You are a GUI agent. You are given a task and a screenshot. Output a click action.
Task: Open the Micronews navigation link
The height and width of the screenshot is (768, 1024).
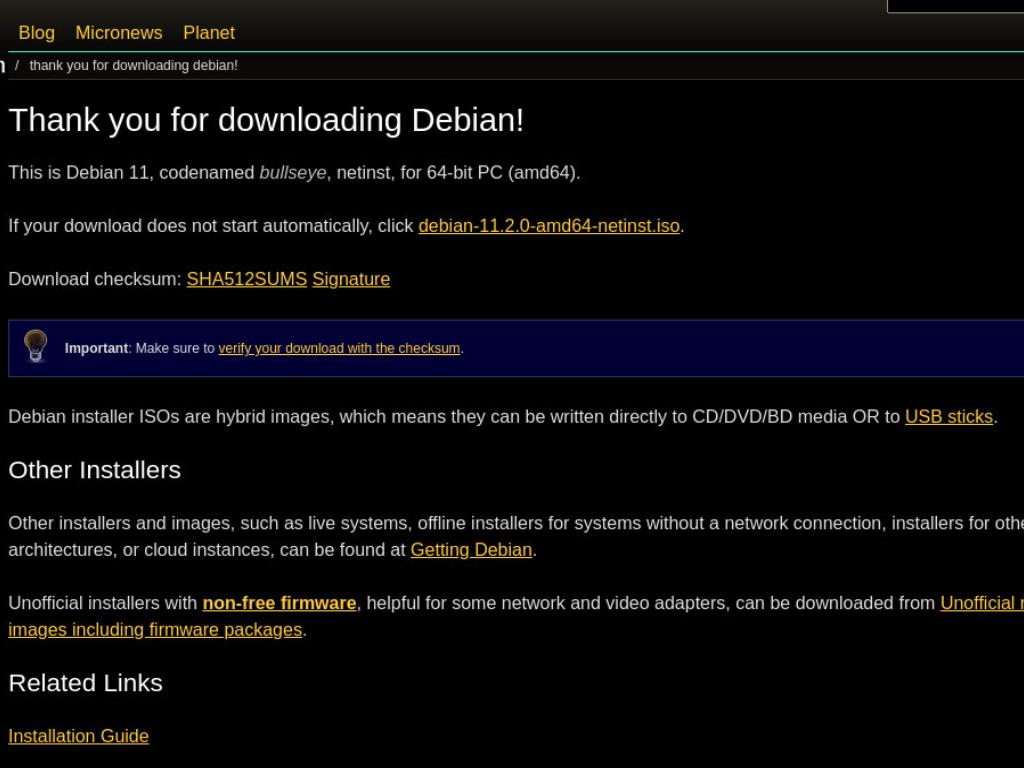pos(119,33)
